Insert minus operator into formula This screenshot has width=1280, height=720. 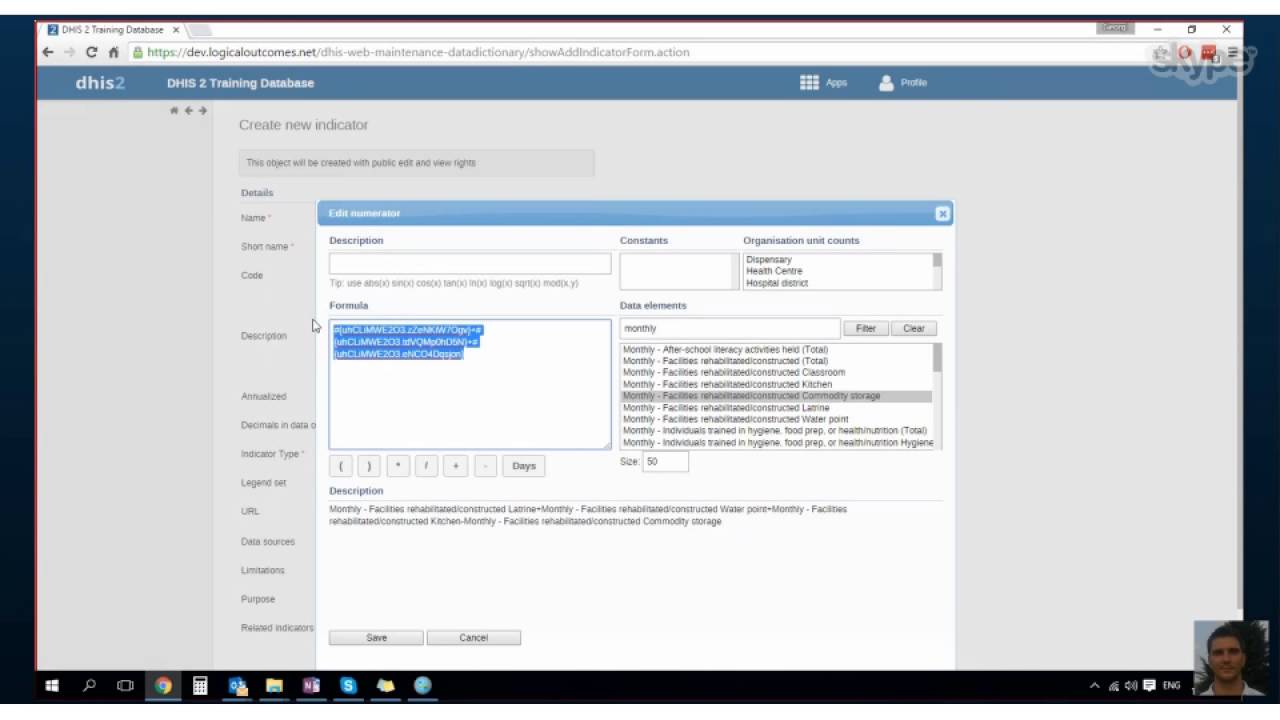coord(484,466)
